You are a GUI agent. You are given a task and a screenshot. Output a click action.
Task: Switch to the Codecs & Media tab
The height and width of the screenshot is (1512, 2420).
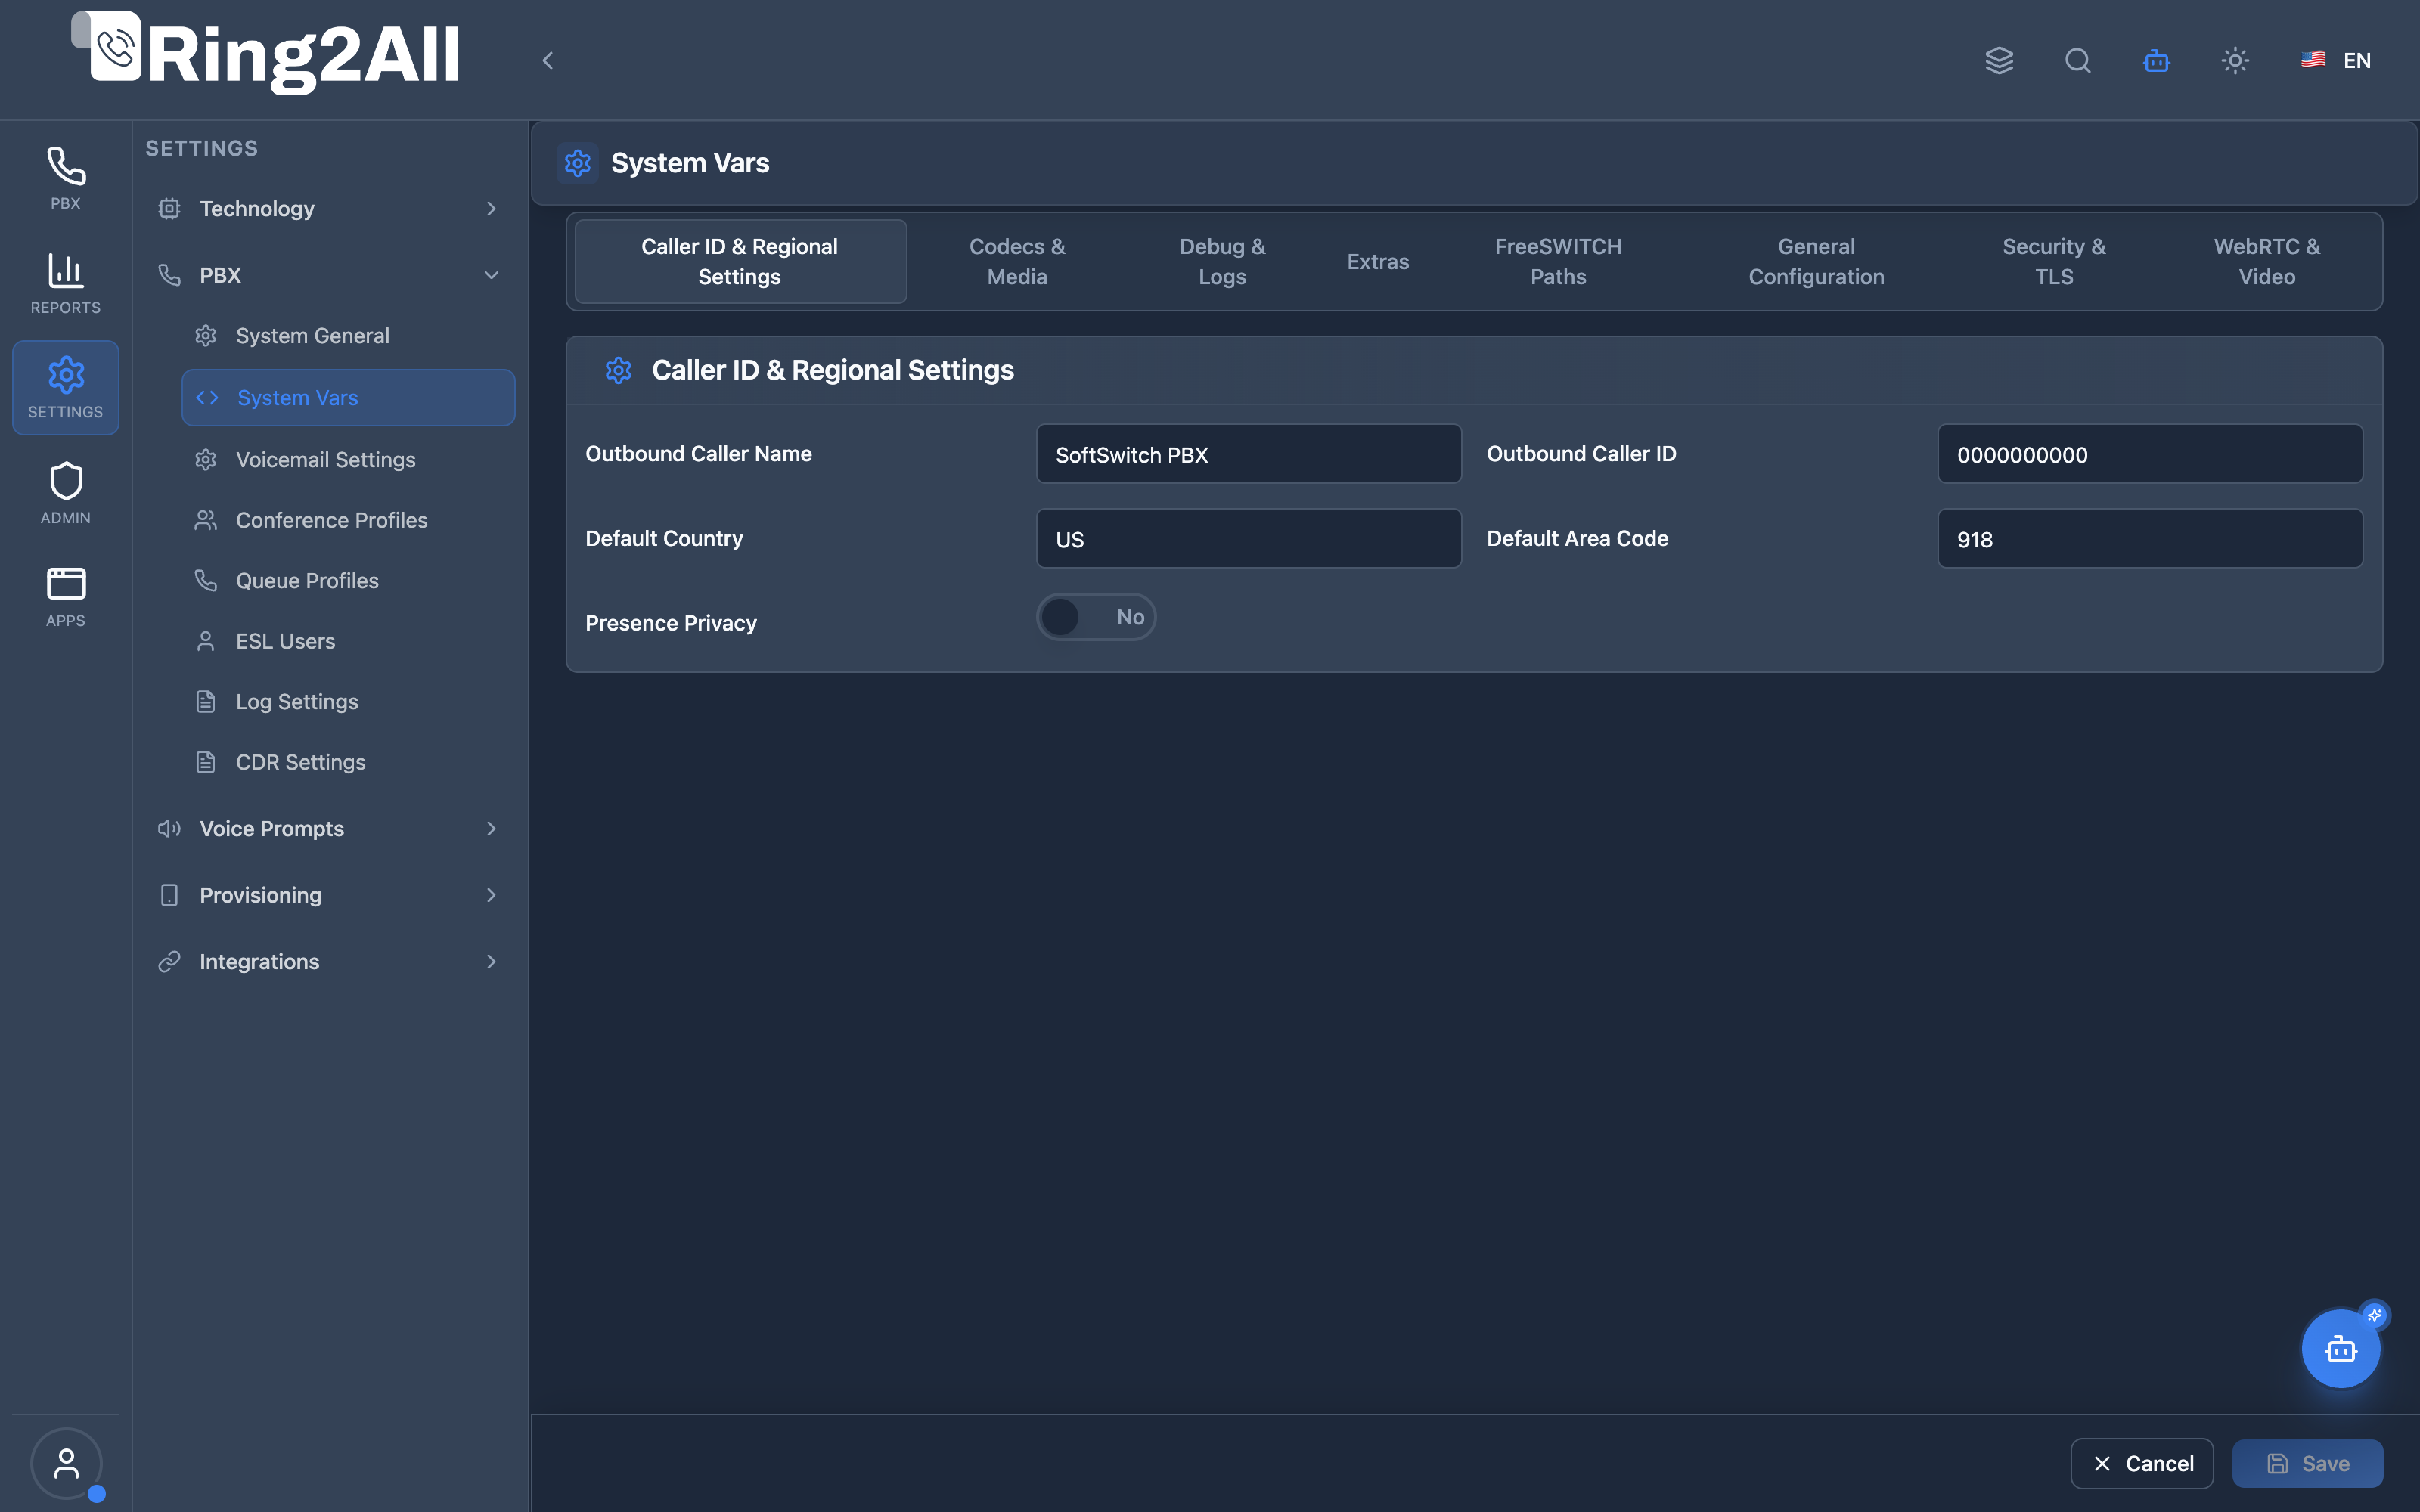(1017, 261)
